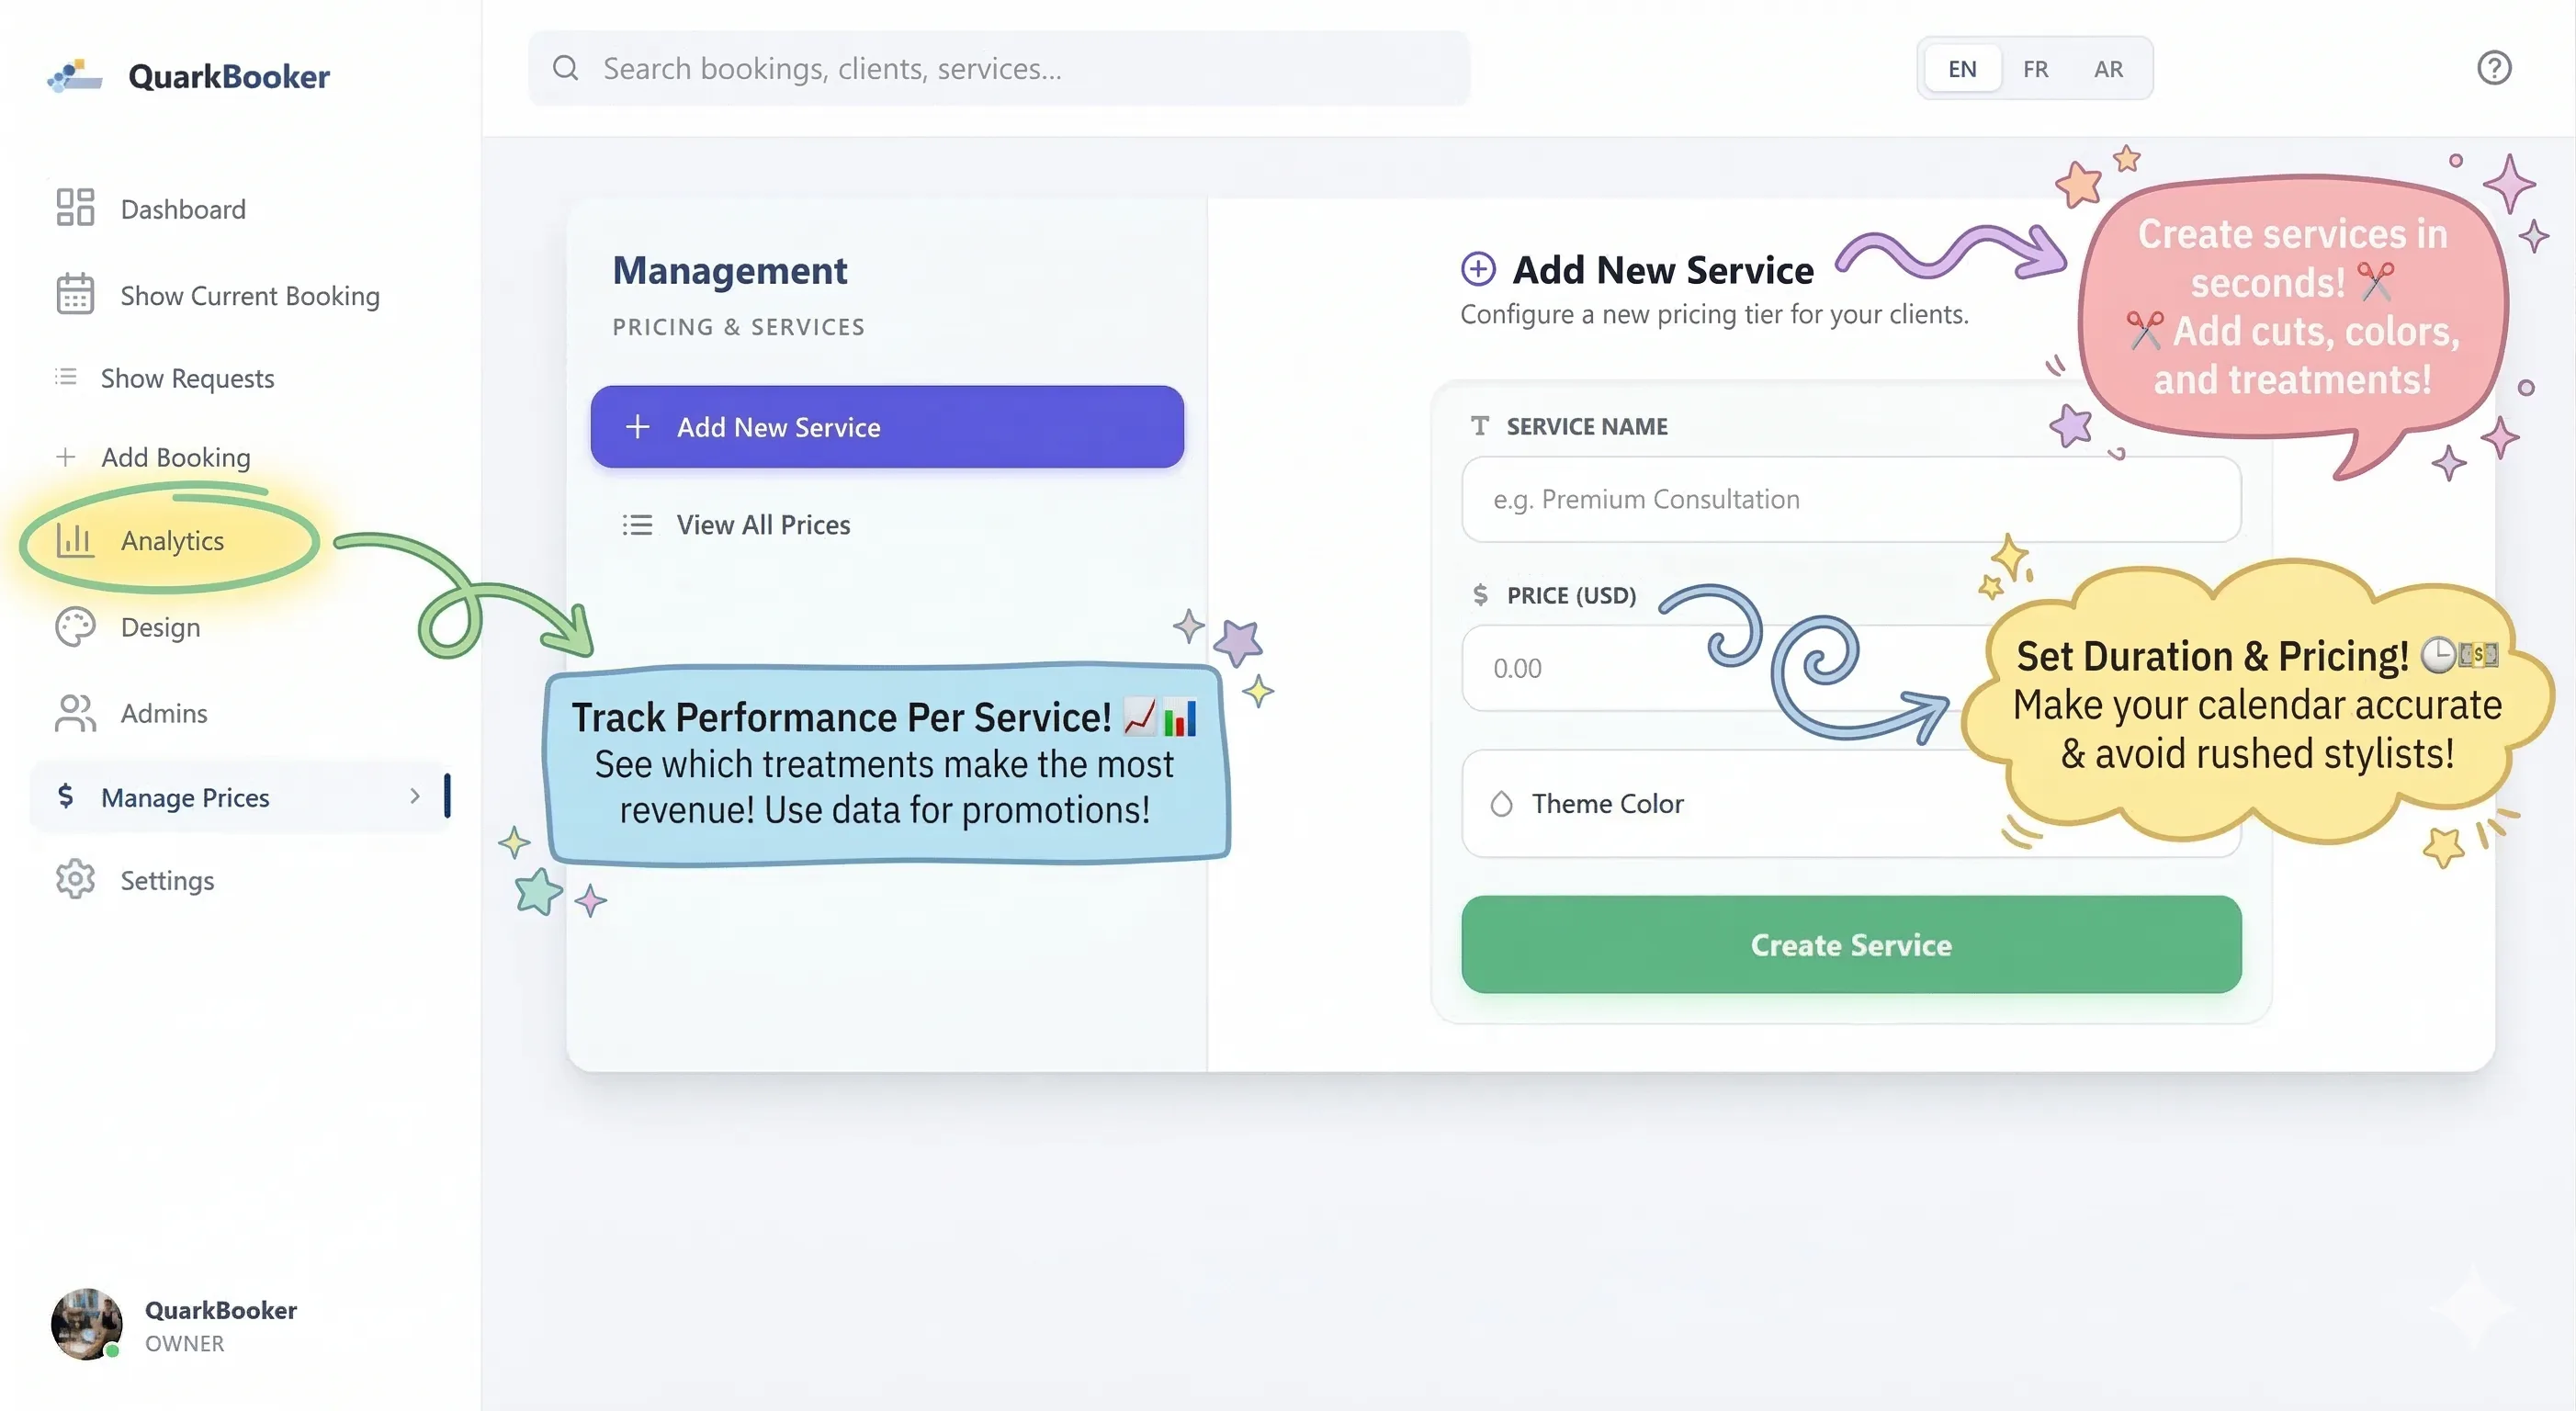Select EN language option

[x=1962, y=69]
